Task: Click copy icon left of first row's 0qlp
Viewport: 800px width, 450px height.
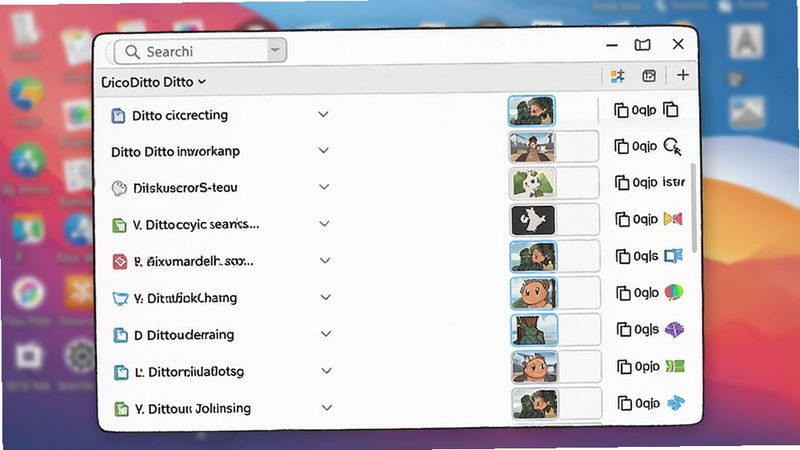Action: (621, 110)
